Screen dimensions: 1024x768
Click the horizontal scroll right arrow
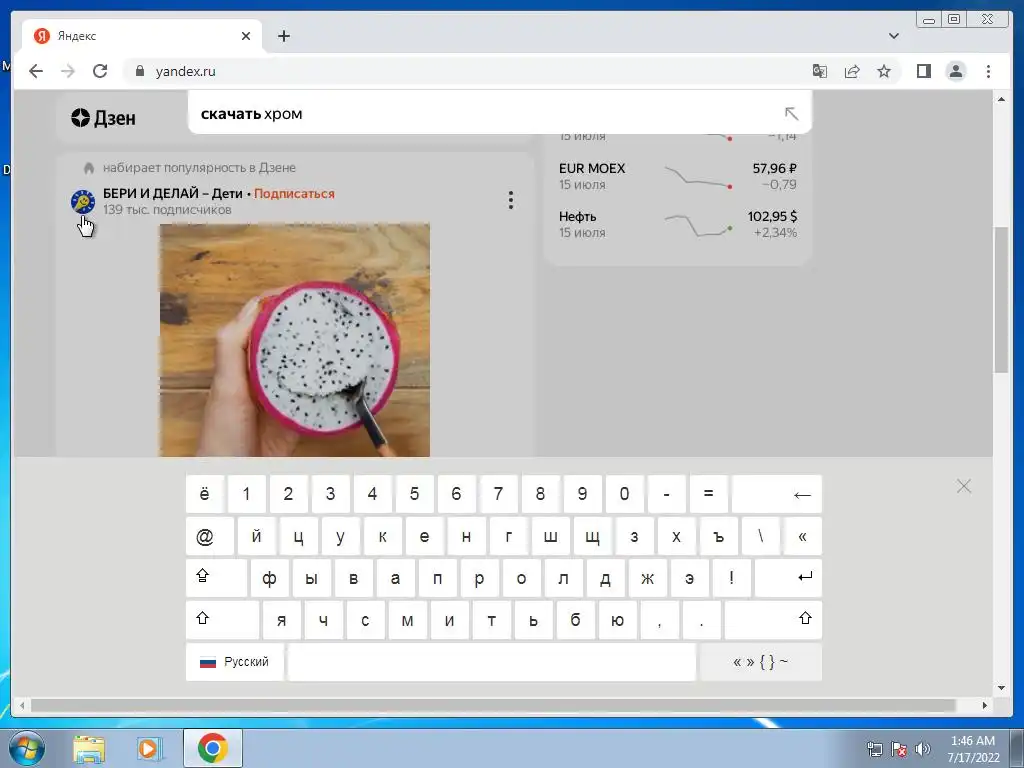point(985,705)
